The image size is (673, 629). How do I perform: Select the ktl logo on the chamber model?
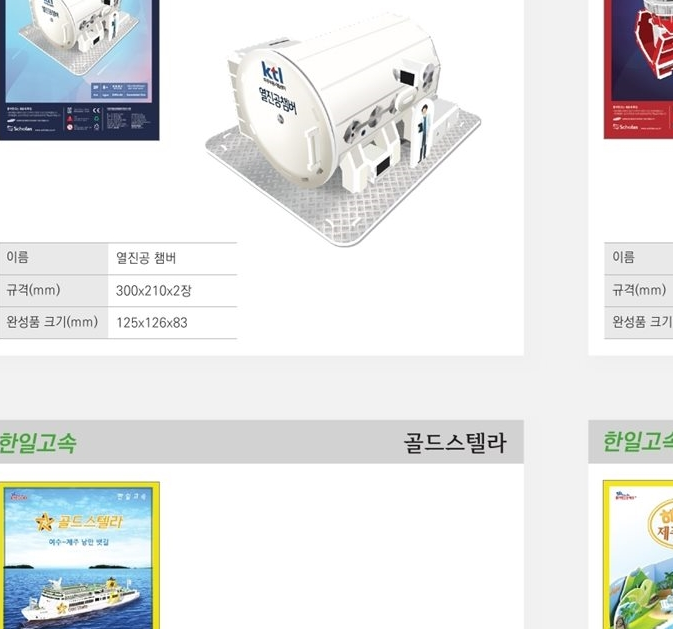coord(273,74)
